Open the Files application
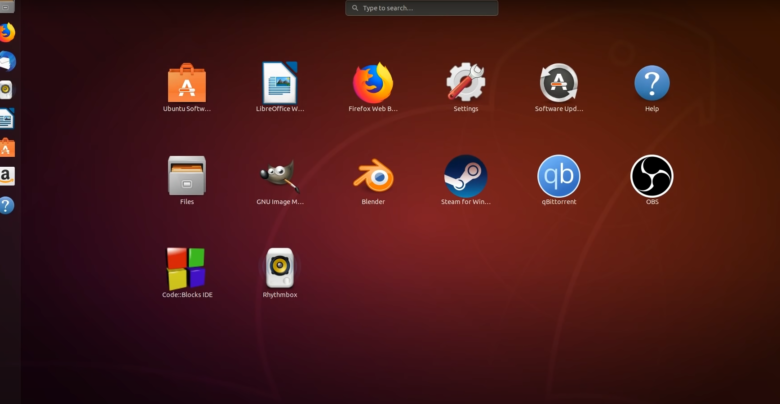The height and width of the screenshot is (404, 780). click(187, 176)
